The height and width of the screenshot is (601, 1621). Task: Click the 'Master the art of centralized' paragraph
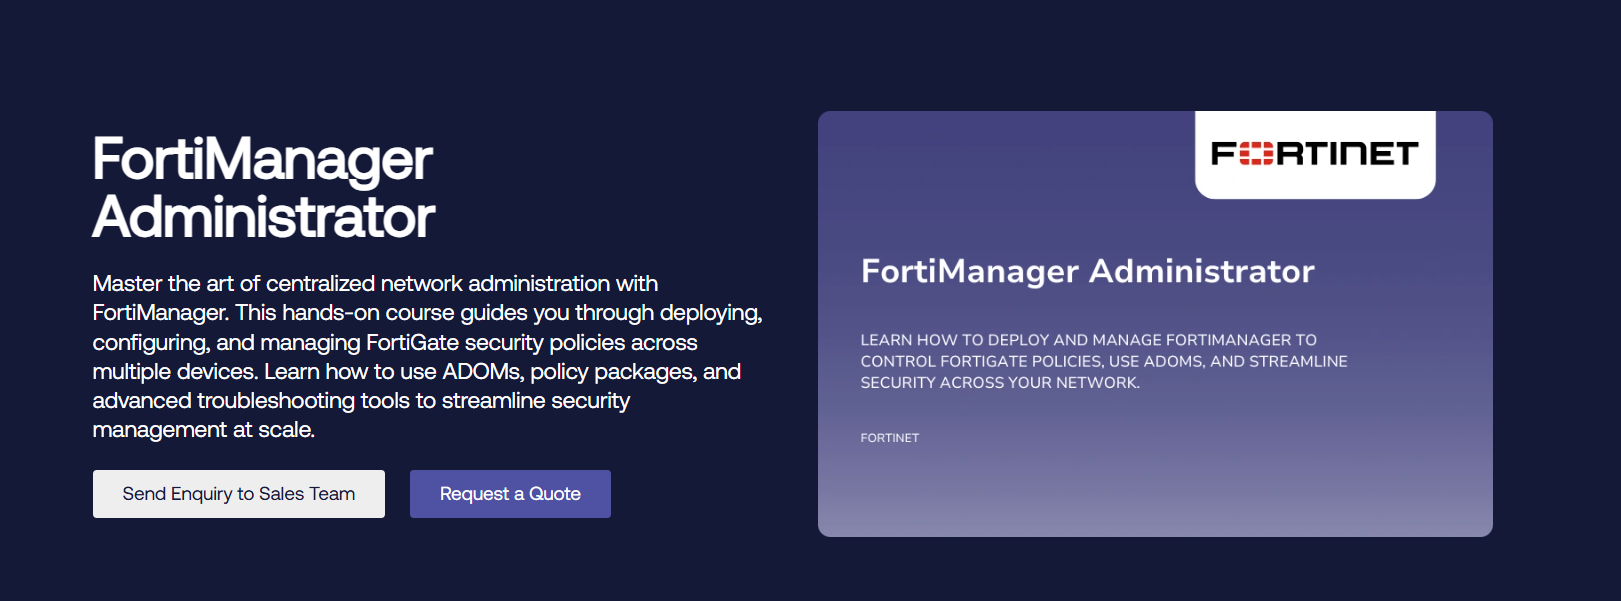pyautogui.click(x=428, y=357)
